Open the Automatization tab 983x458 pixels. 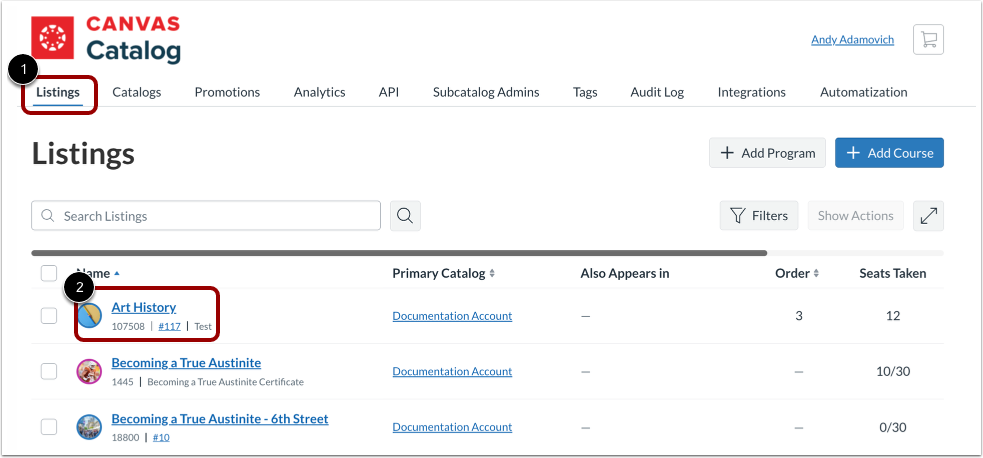[863, 92]
